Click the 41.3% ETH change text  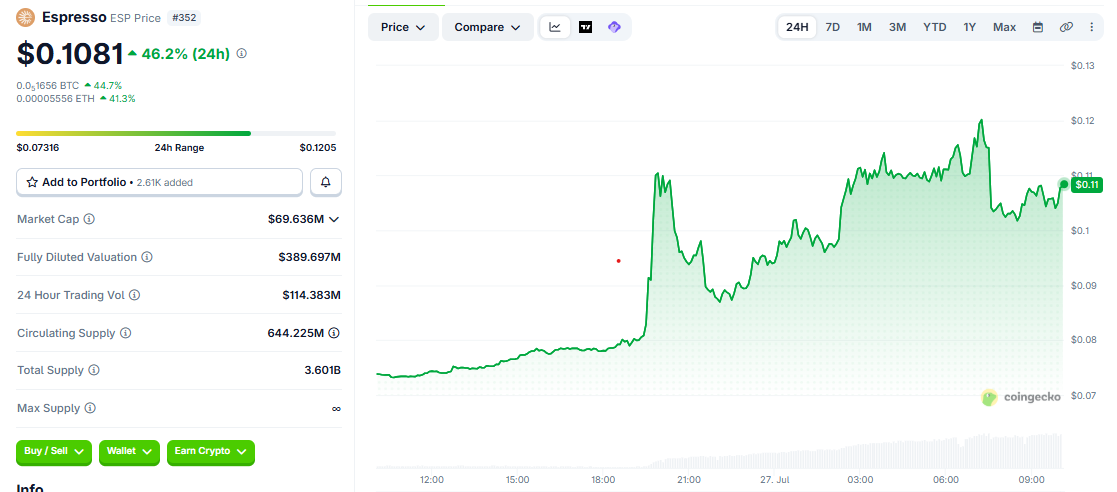click(121, 99)
